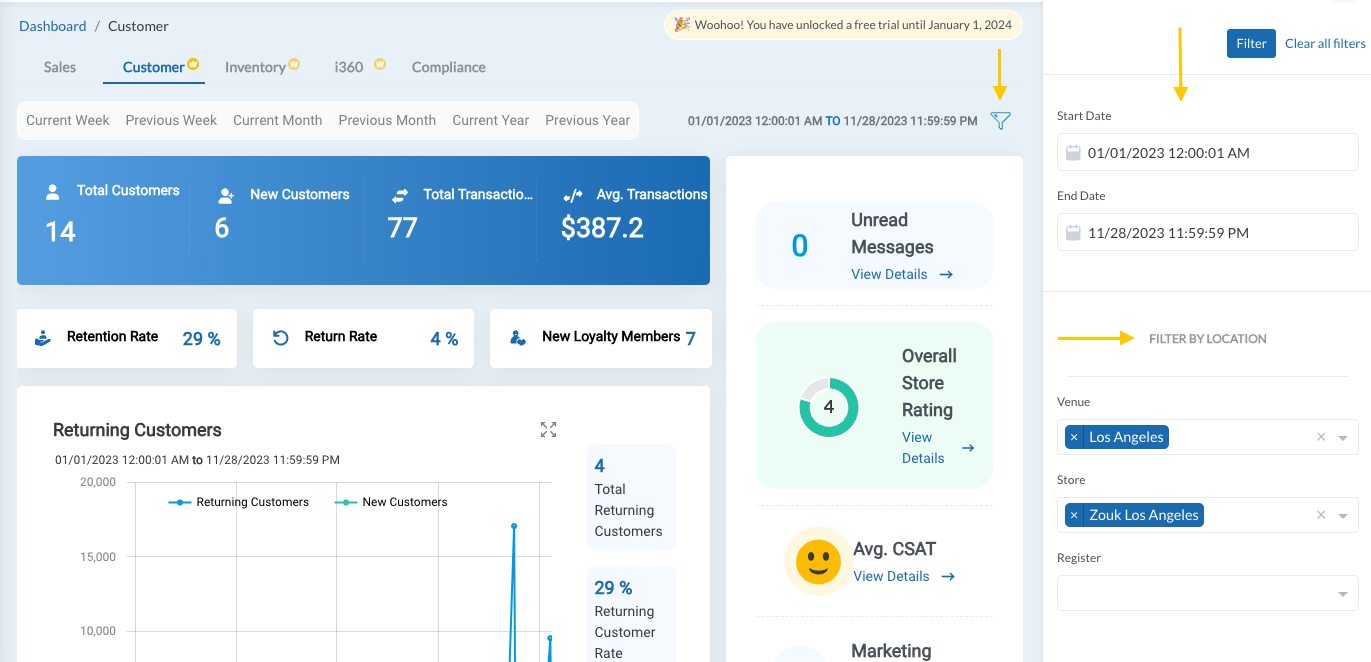Click the Total Returning Customers stat card

pyautogui.click(x=631, y=497)
